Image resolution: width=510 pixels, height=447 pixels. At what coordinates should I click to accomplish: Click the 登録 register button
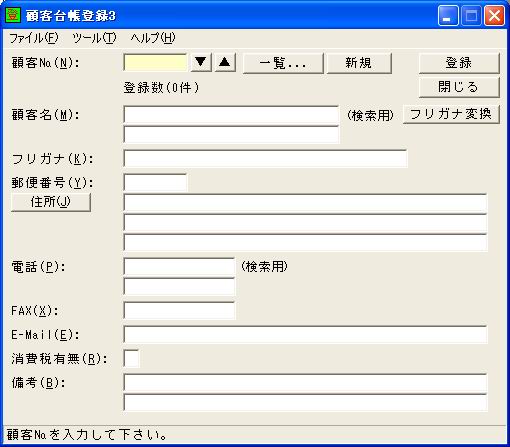click(x=459, y=63)
